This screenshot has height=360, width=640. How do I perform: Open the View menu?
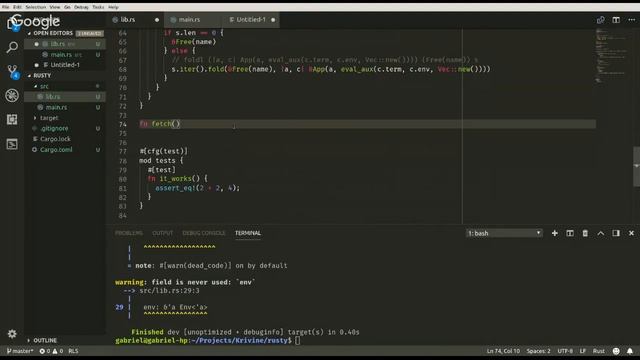pos(55,7)
